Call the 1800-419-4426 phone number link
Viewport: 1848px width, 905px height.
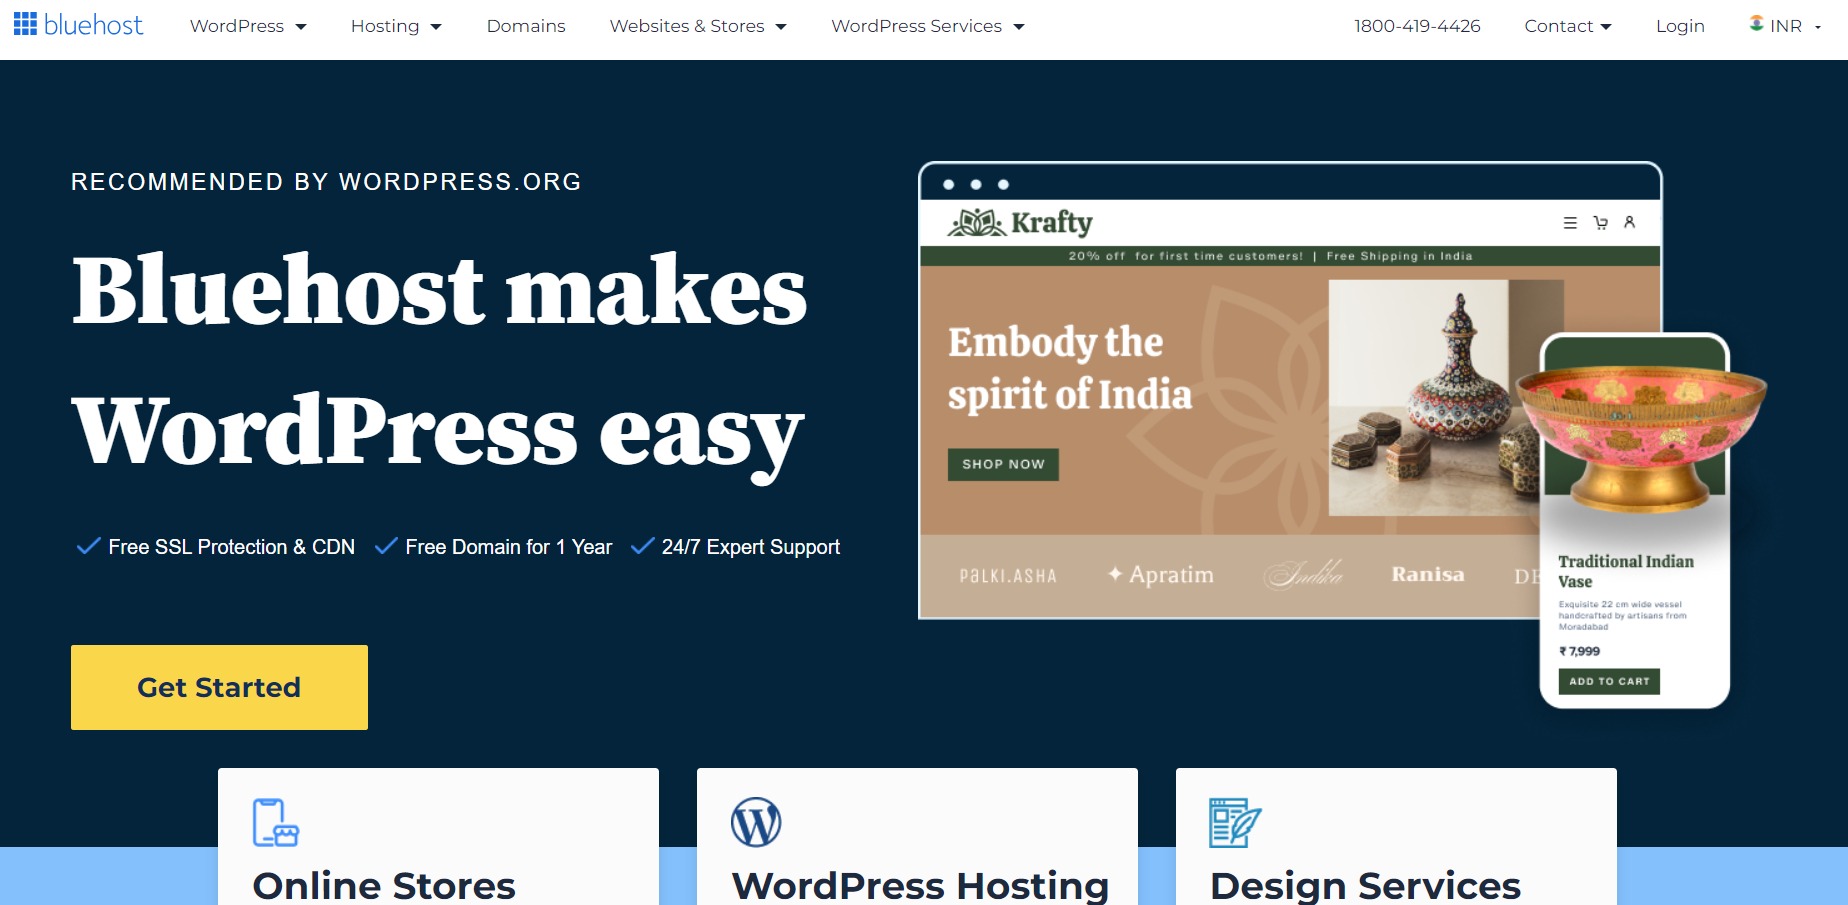pyautogui.click(x=1417, y=26)
